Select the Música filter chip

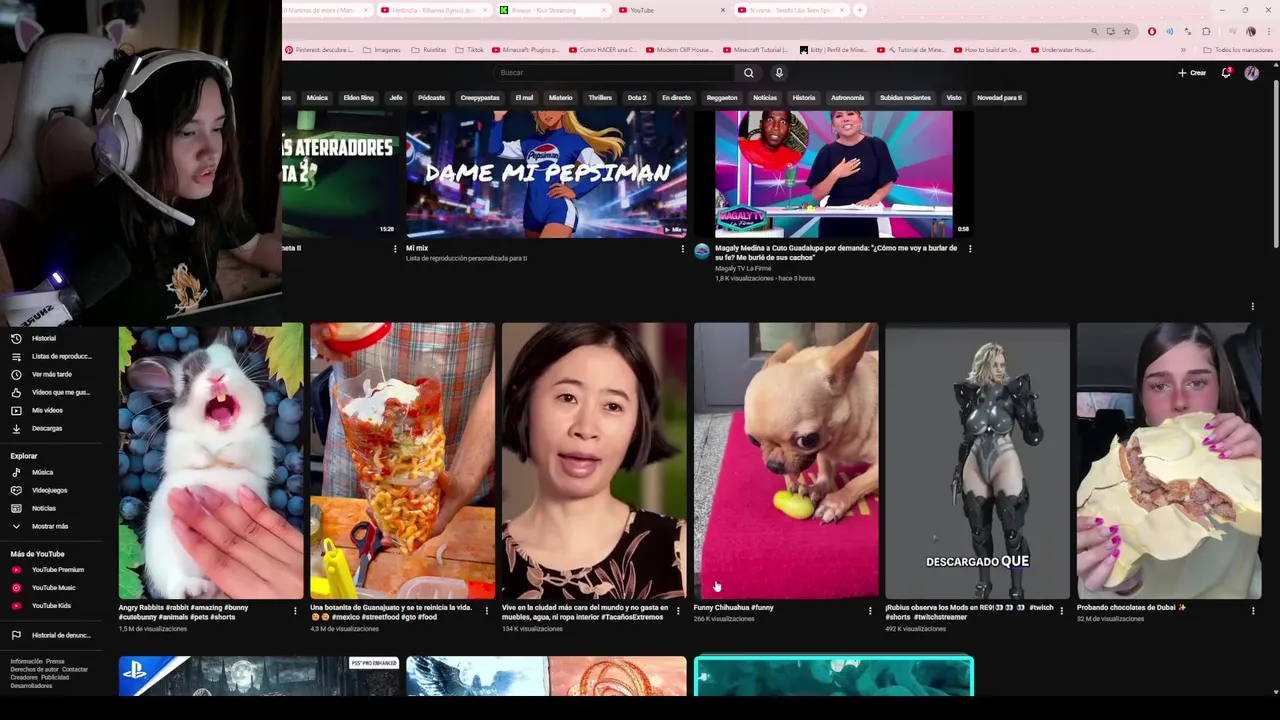(317, 98)
